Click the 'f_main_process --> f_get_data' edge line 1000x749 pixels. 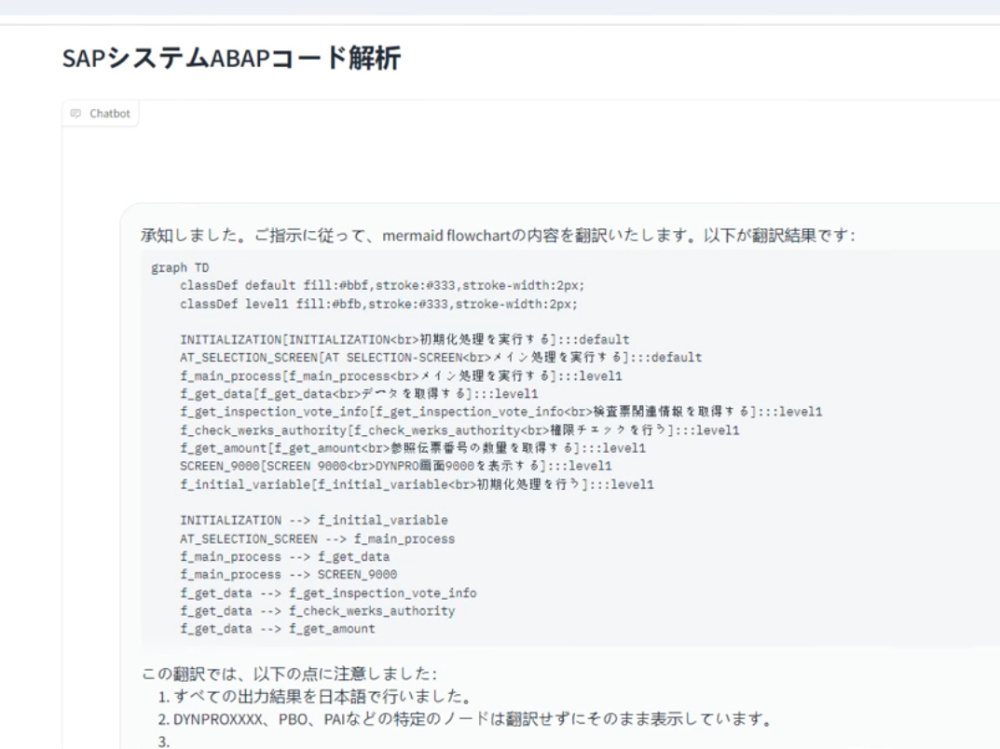(x=284, y=557)
